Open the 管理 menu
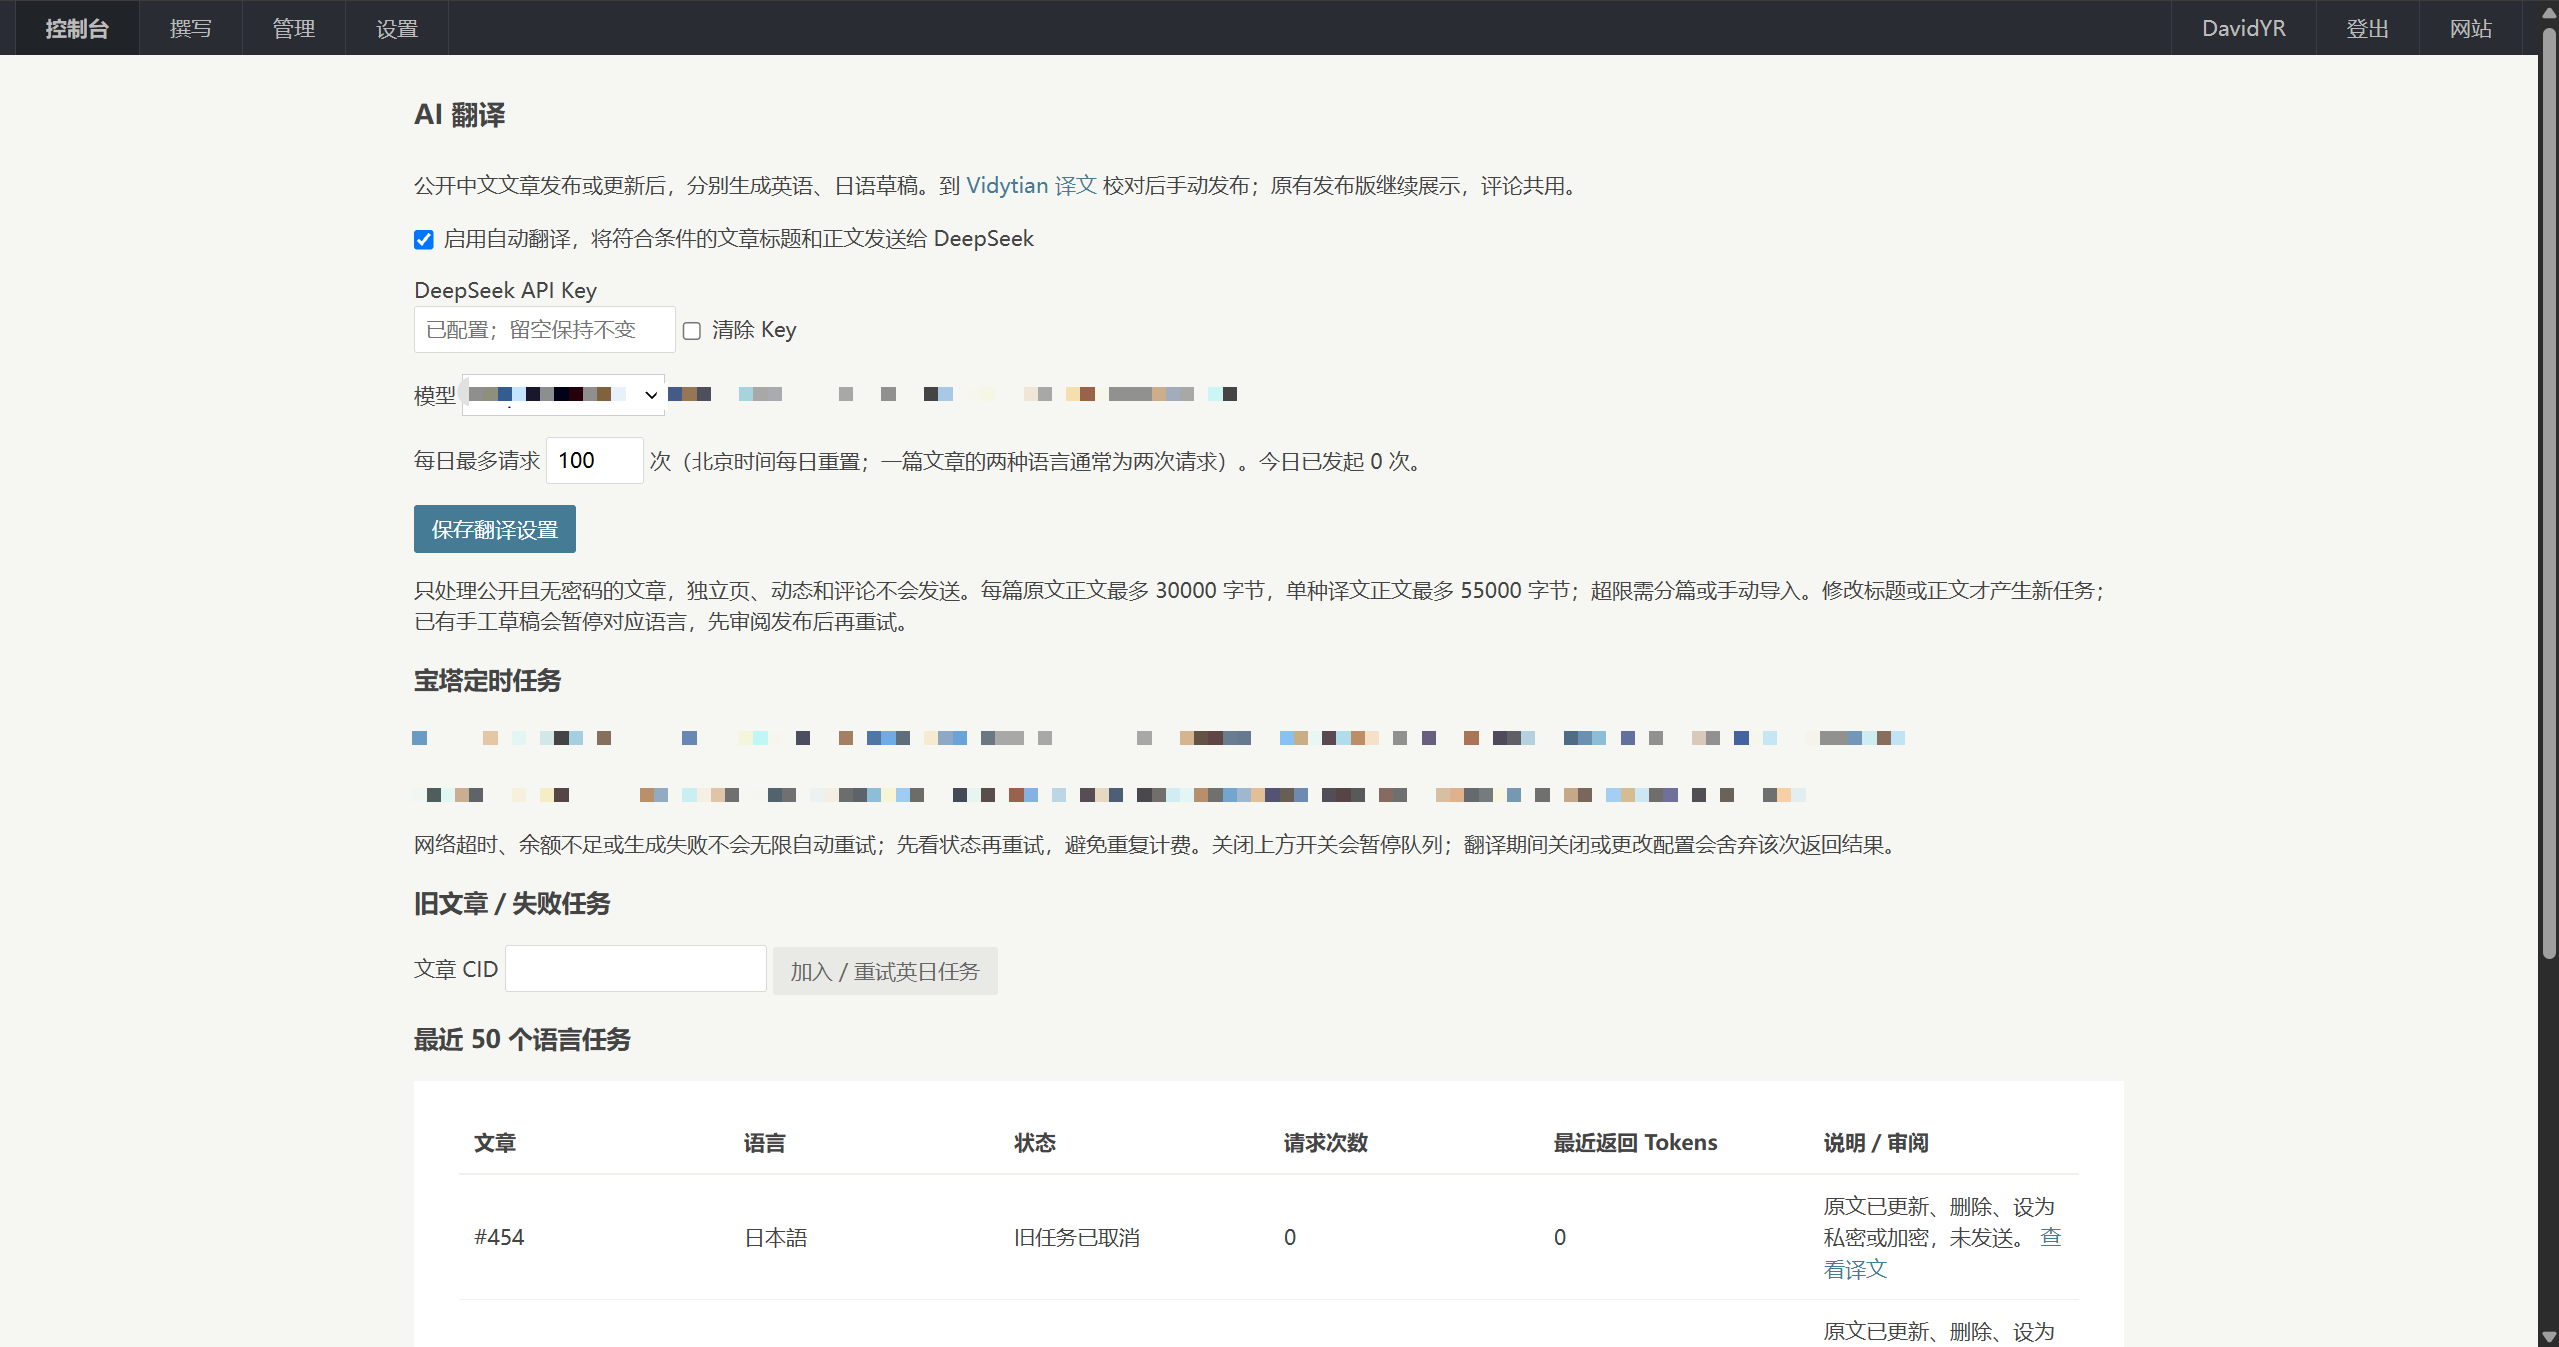The image size is (2559, 1347). click(x=293, y=28)
